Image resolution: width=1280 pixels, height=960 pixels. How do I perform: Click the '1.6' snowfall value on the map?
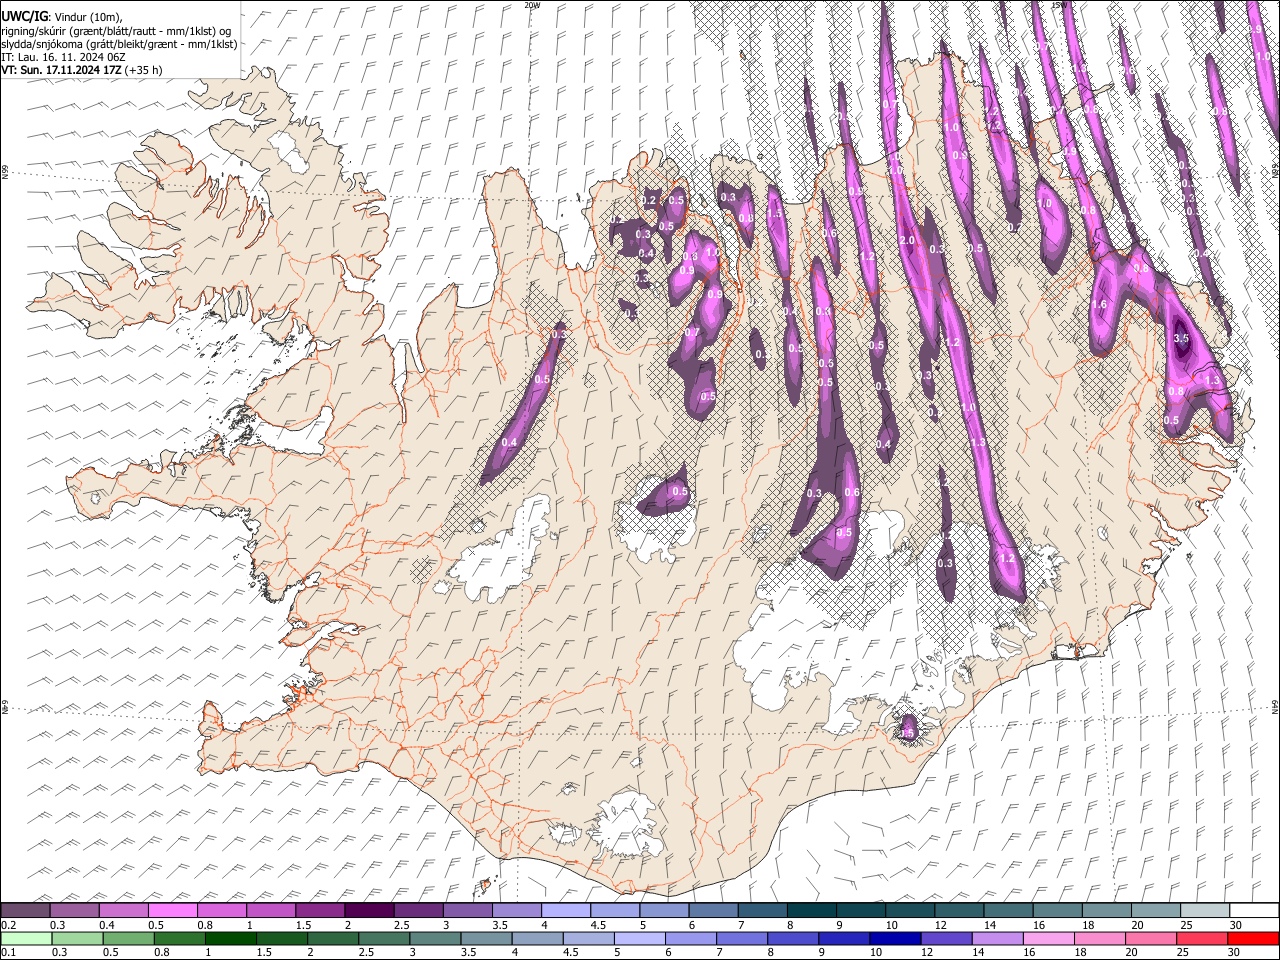[1099, 304]
